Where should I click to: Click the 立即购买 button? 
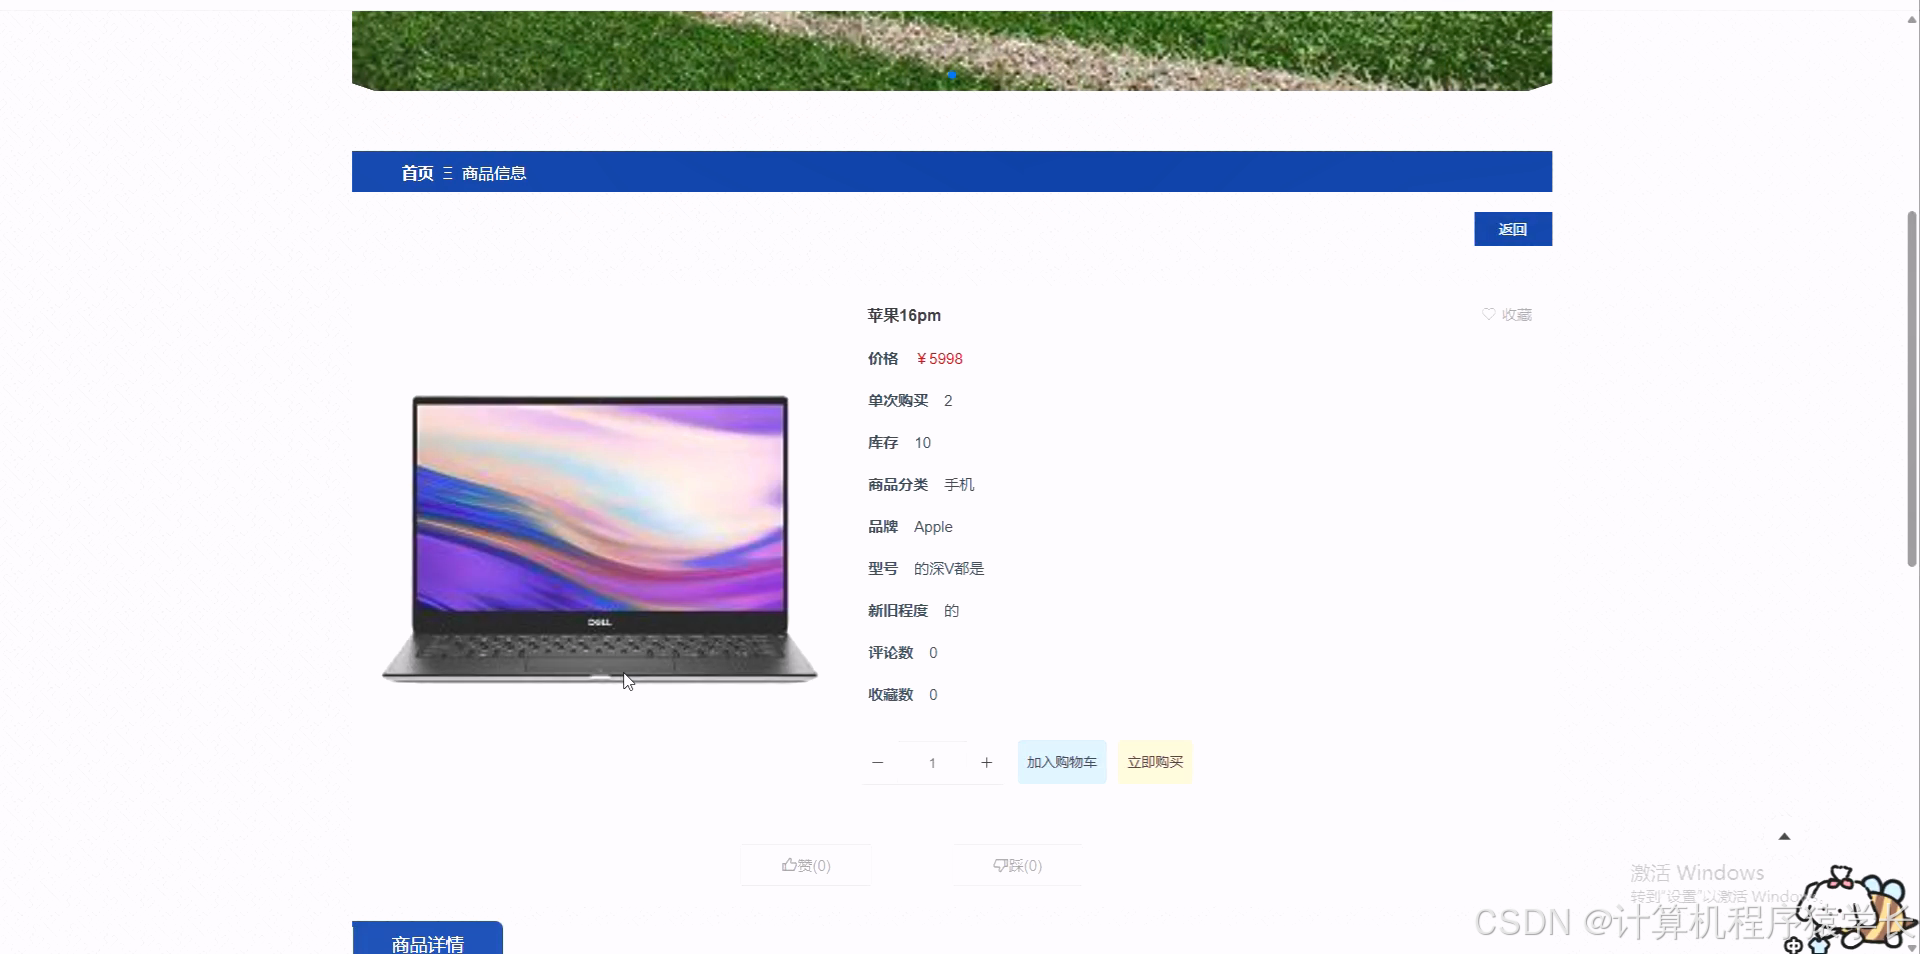click(x=1154, y=762)
